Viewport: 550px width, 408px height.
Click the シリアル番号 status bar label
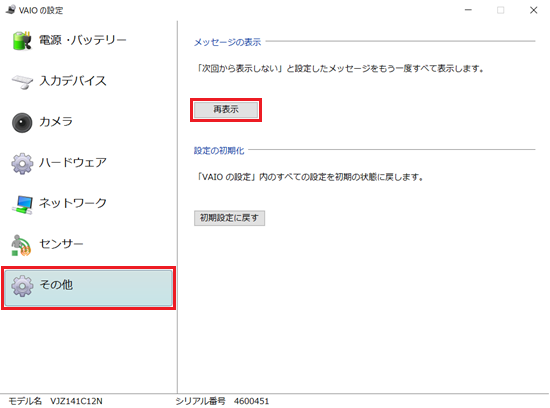200,401
